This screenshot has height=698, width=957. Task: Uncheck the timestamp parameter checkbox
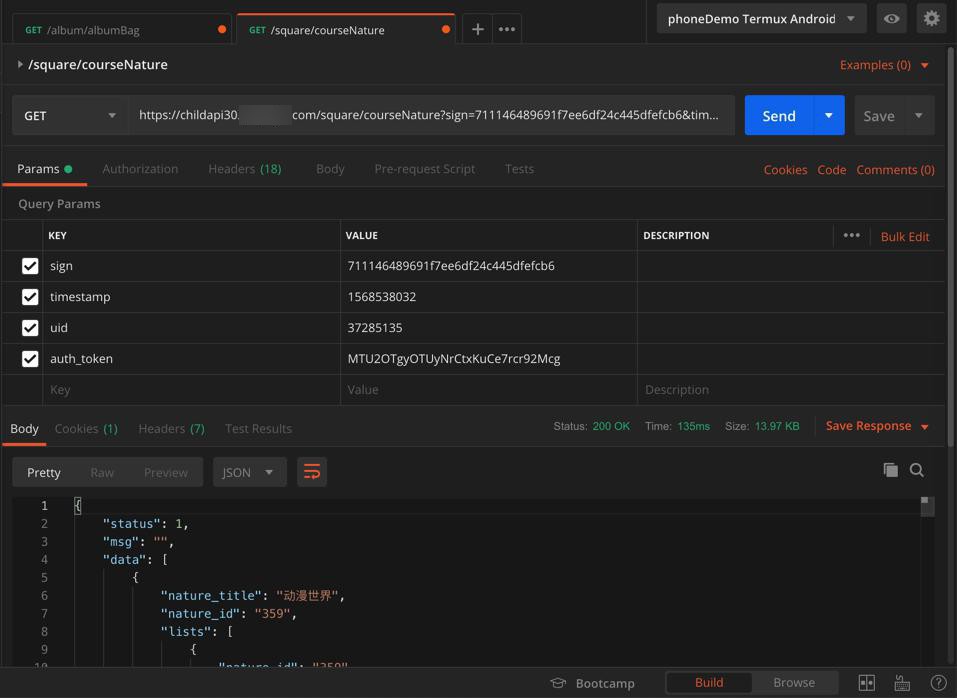30,297
